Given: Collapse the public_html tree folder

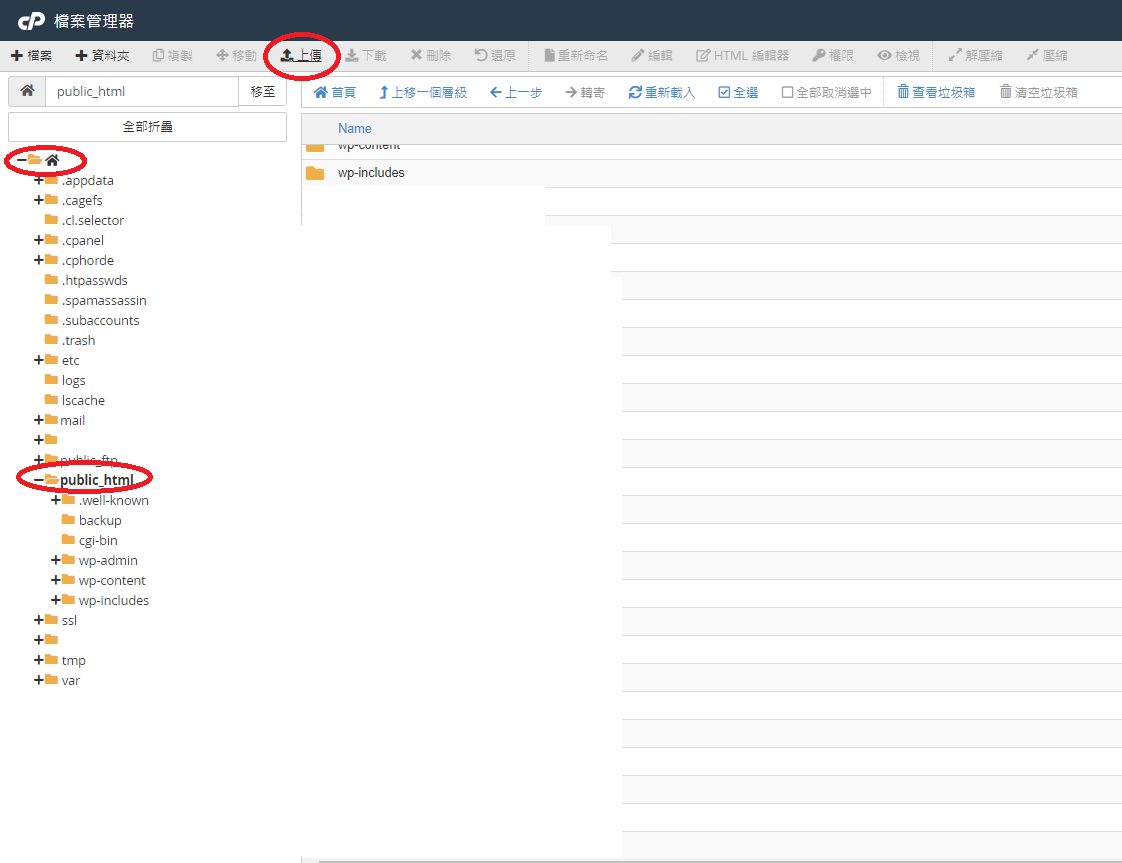Looking at the screenshot, I should (39, 480).
